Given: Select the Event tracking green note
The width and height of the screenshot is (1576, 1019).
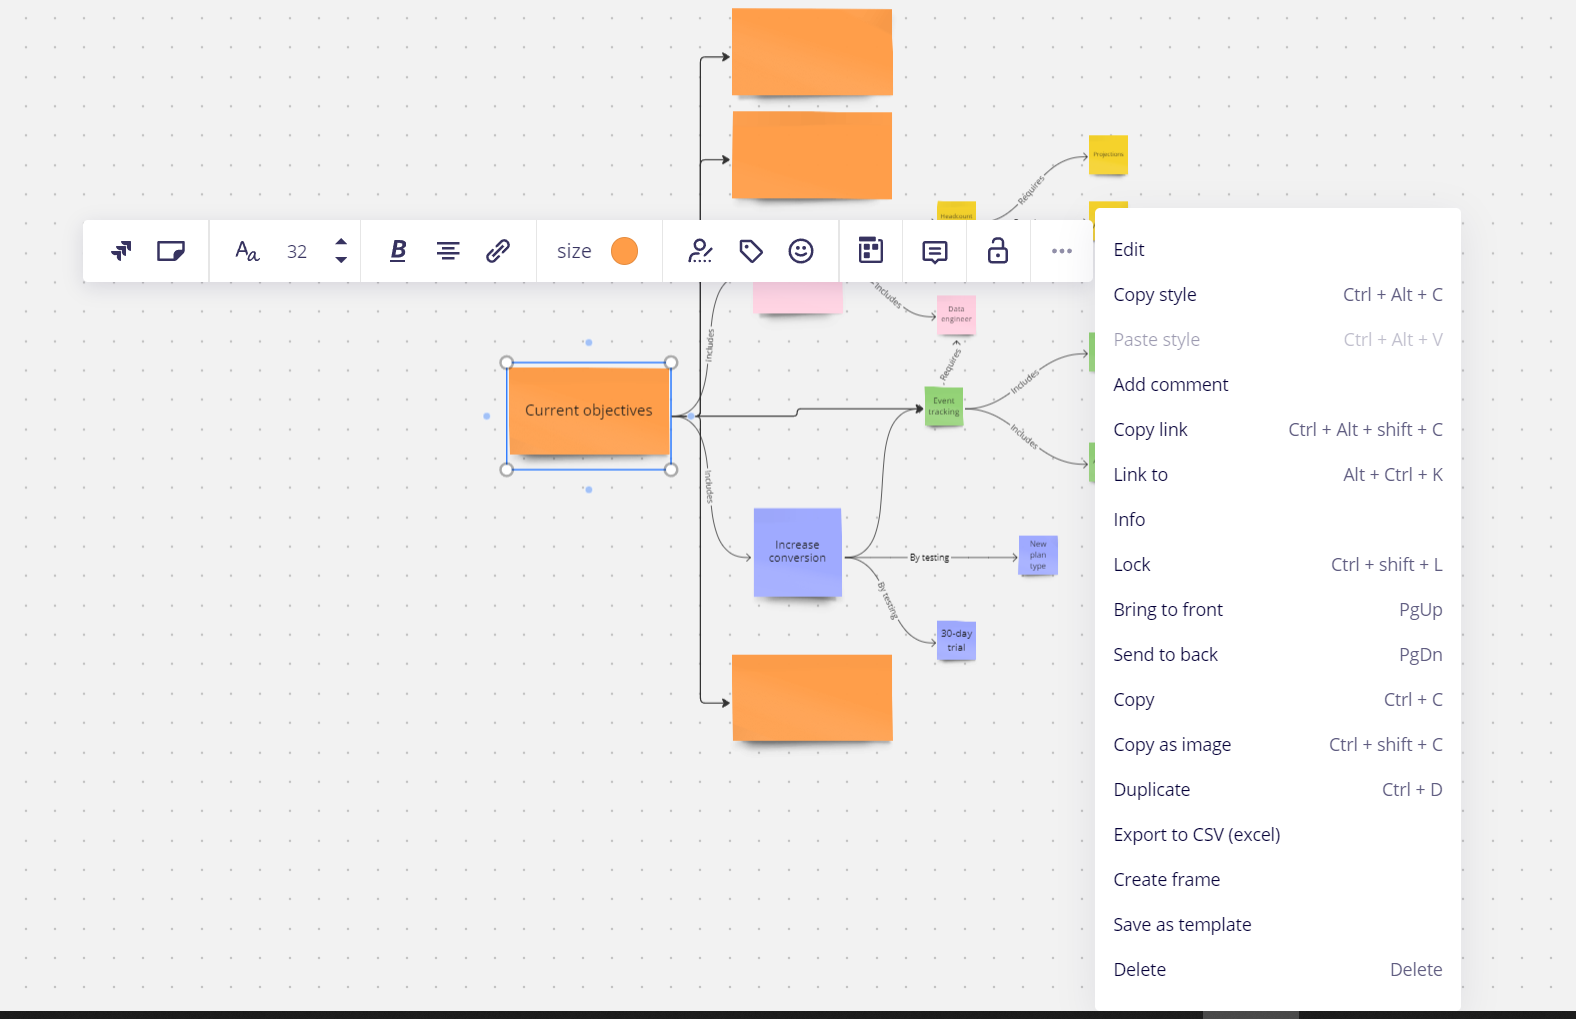Looking at the screenshot, I should (x=944, y=406).
